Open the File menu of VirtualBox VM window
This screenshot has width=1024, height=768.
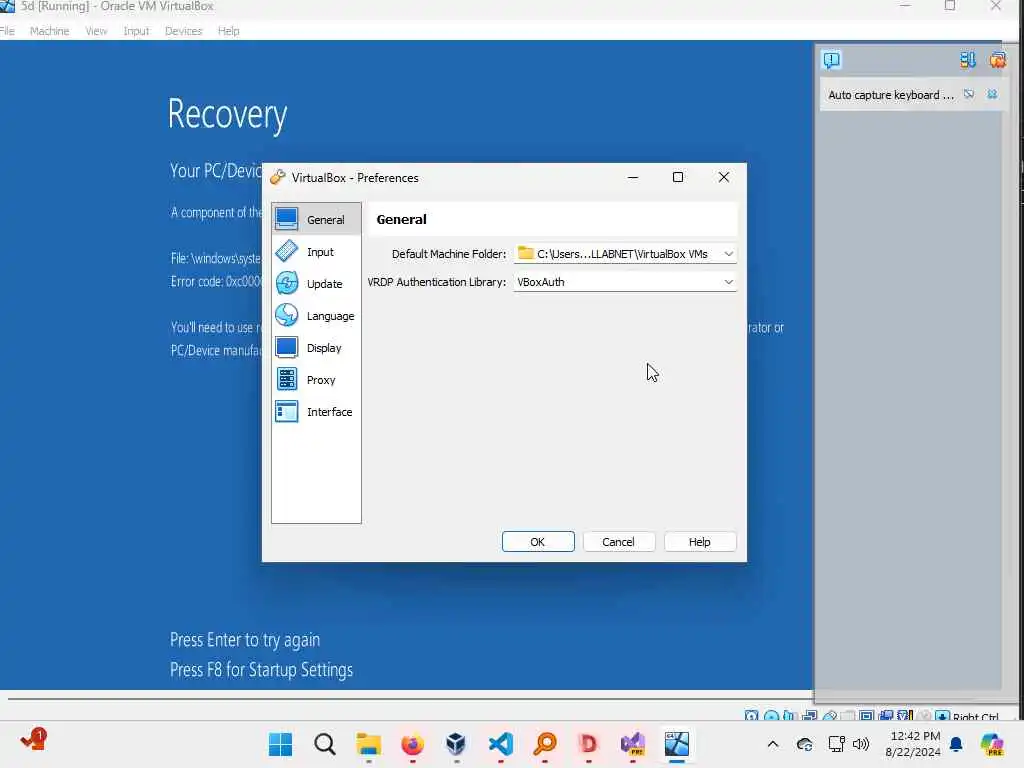pos(7,31)
